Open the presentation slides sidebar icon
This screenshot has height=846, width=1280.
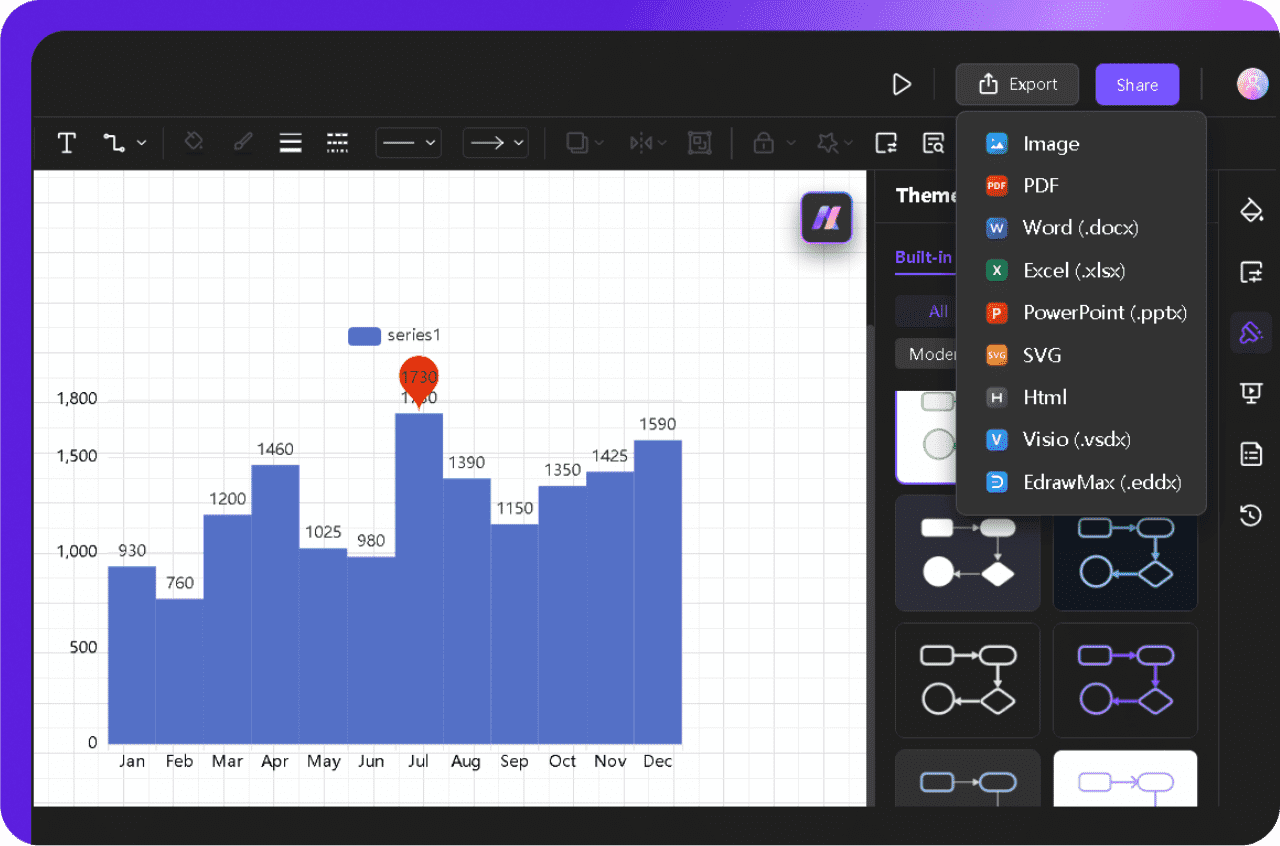[1251, 393]
